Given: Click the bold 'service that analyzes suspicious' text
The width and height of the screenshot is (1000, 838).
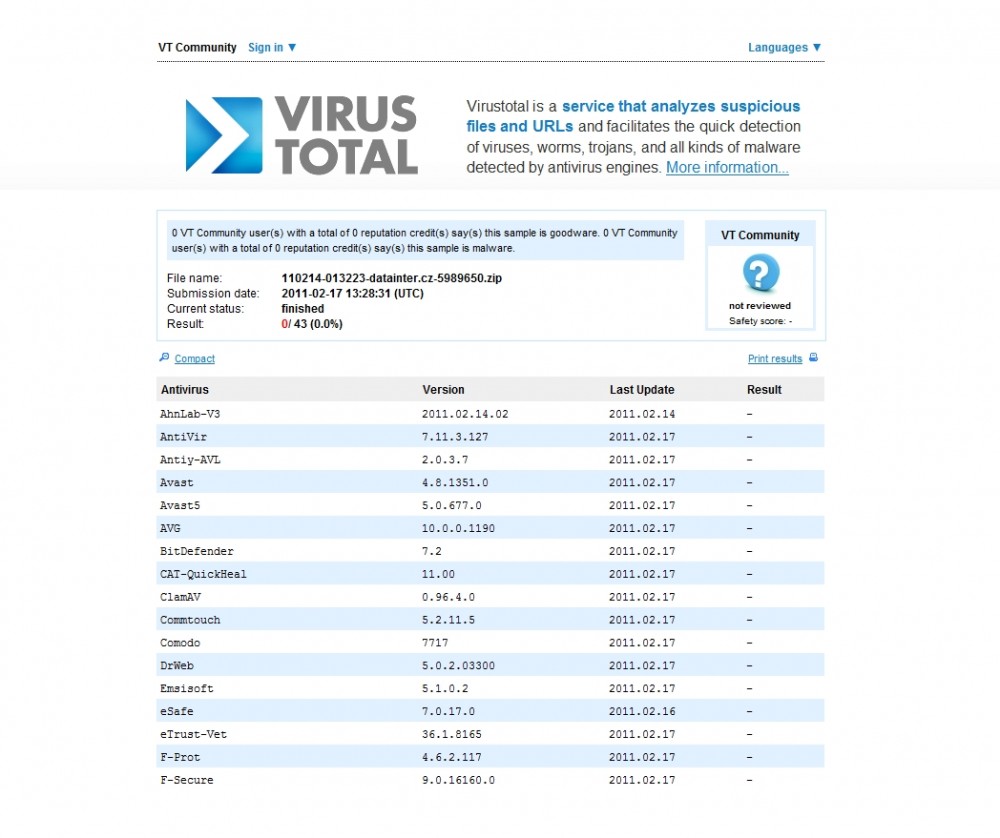Looking at the screenshot, I should coord(680,106).
